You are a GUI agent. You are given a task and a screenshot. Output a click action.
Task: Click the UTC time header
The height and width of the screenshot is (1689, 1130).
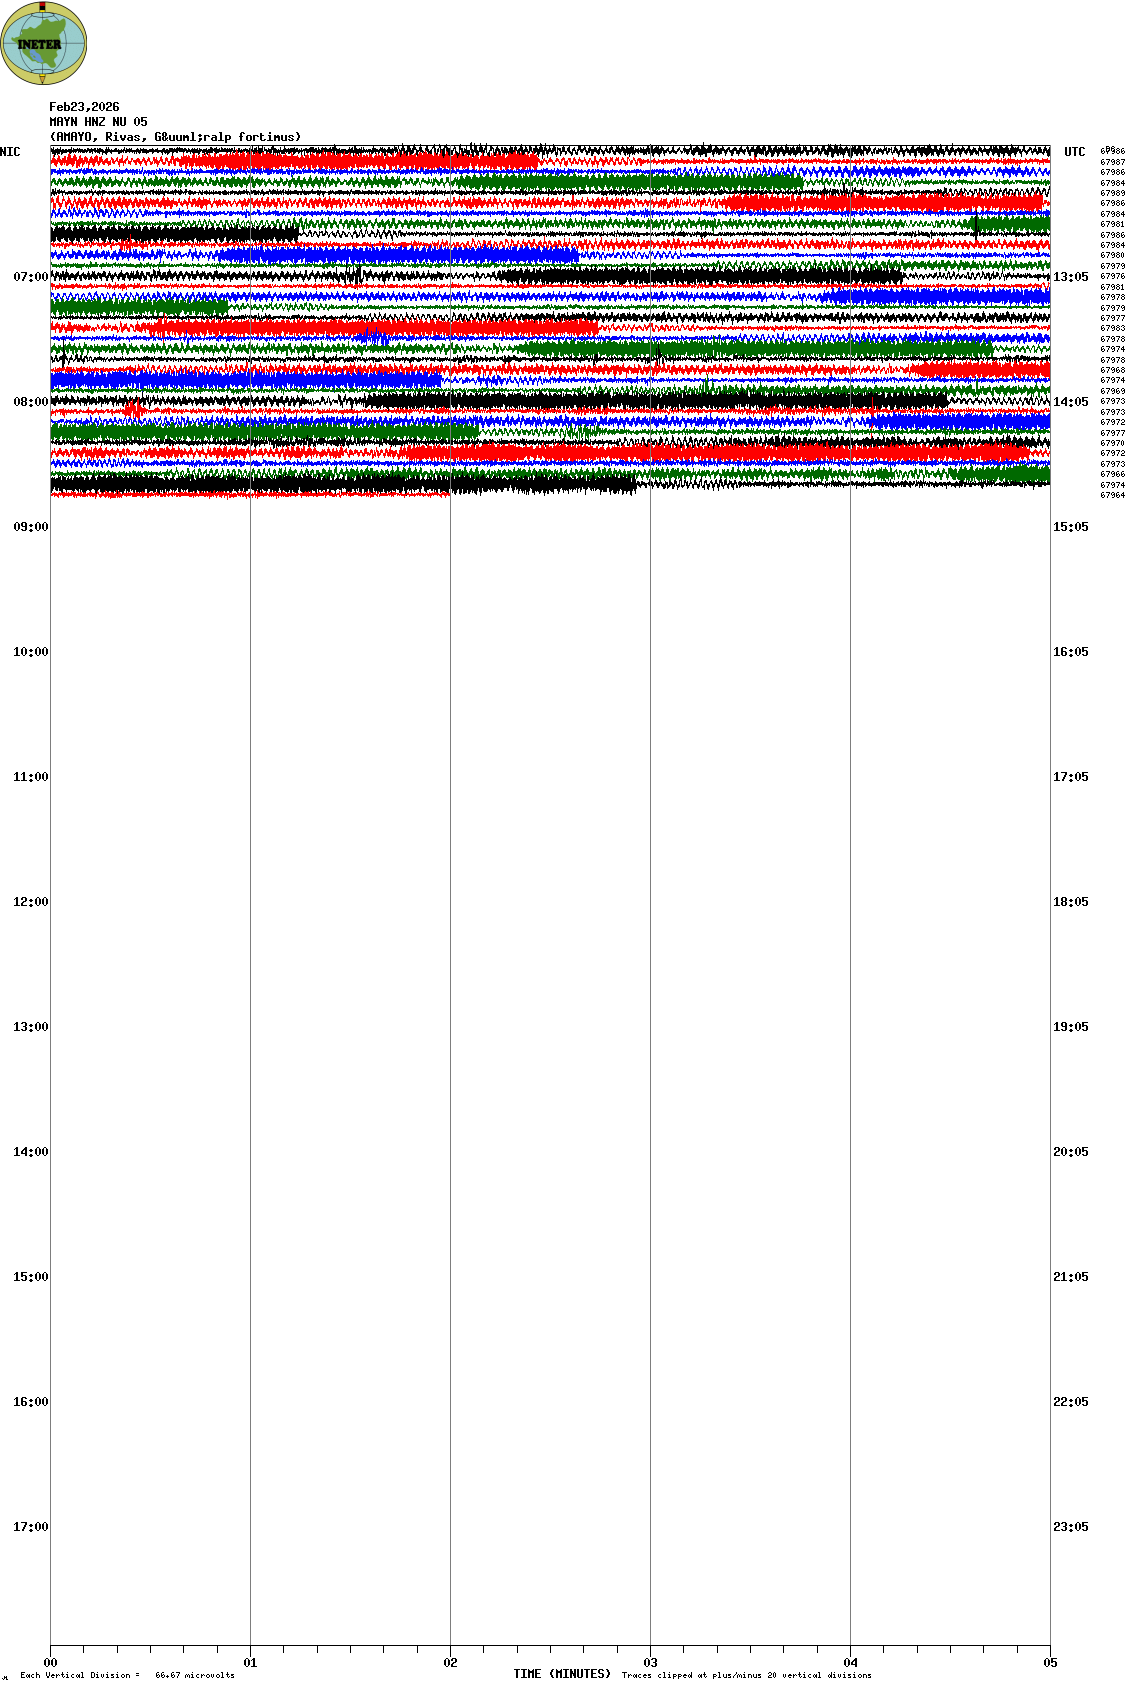pyautogui.click(x=1074, y=152)
